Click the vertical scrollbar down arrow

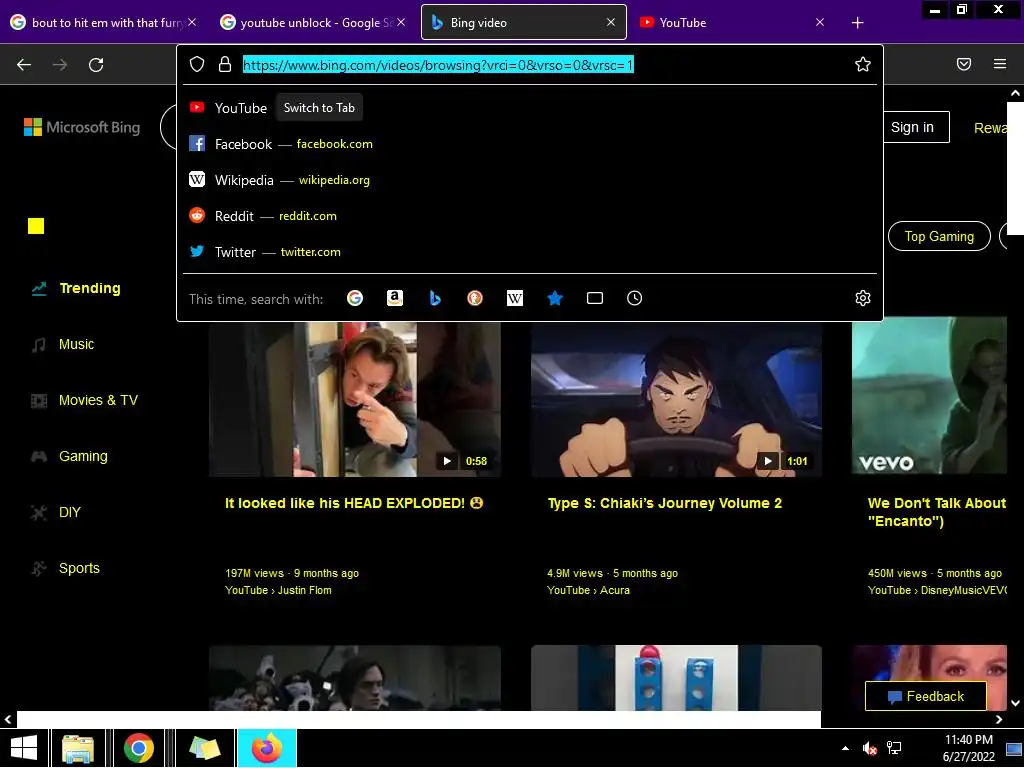(x=1015, y=703)
